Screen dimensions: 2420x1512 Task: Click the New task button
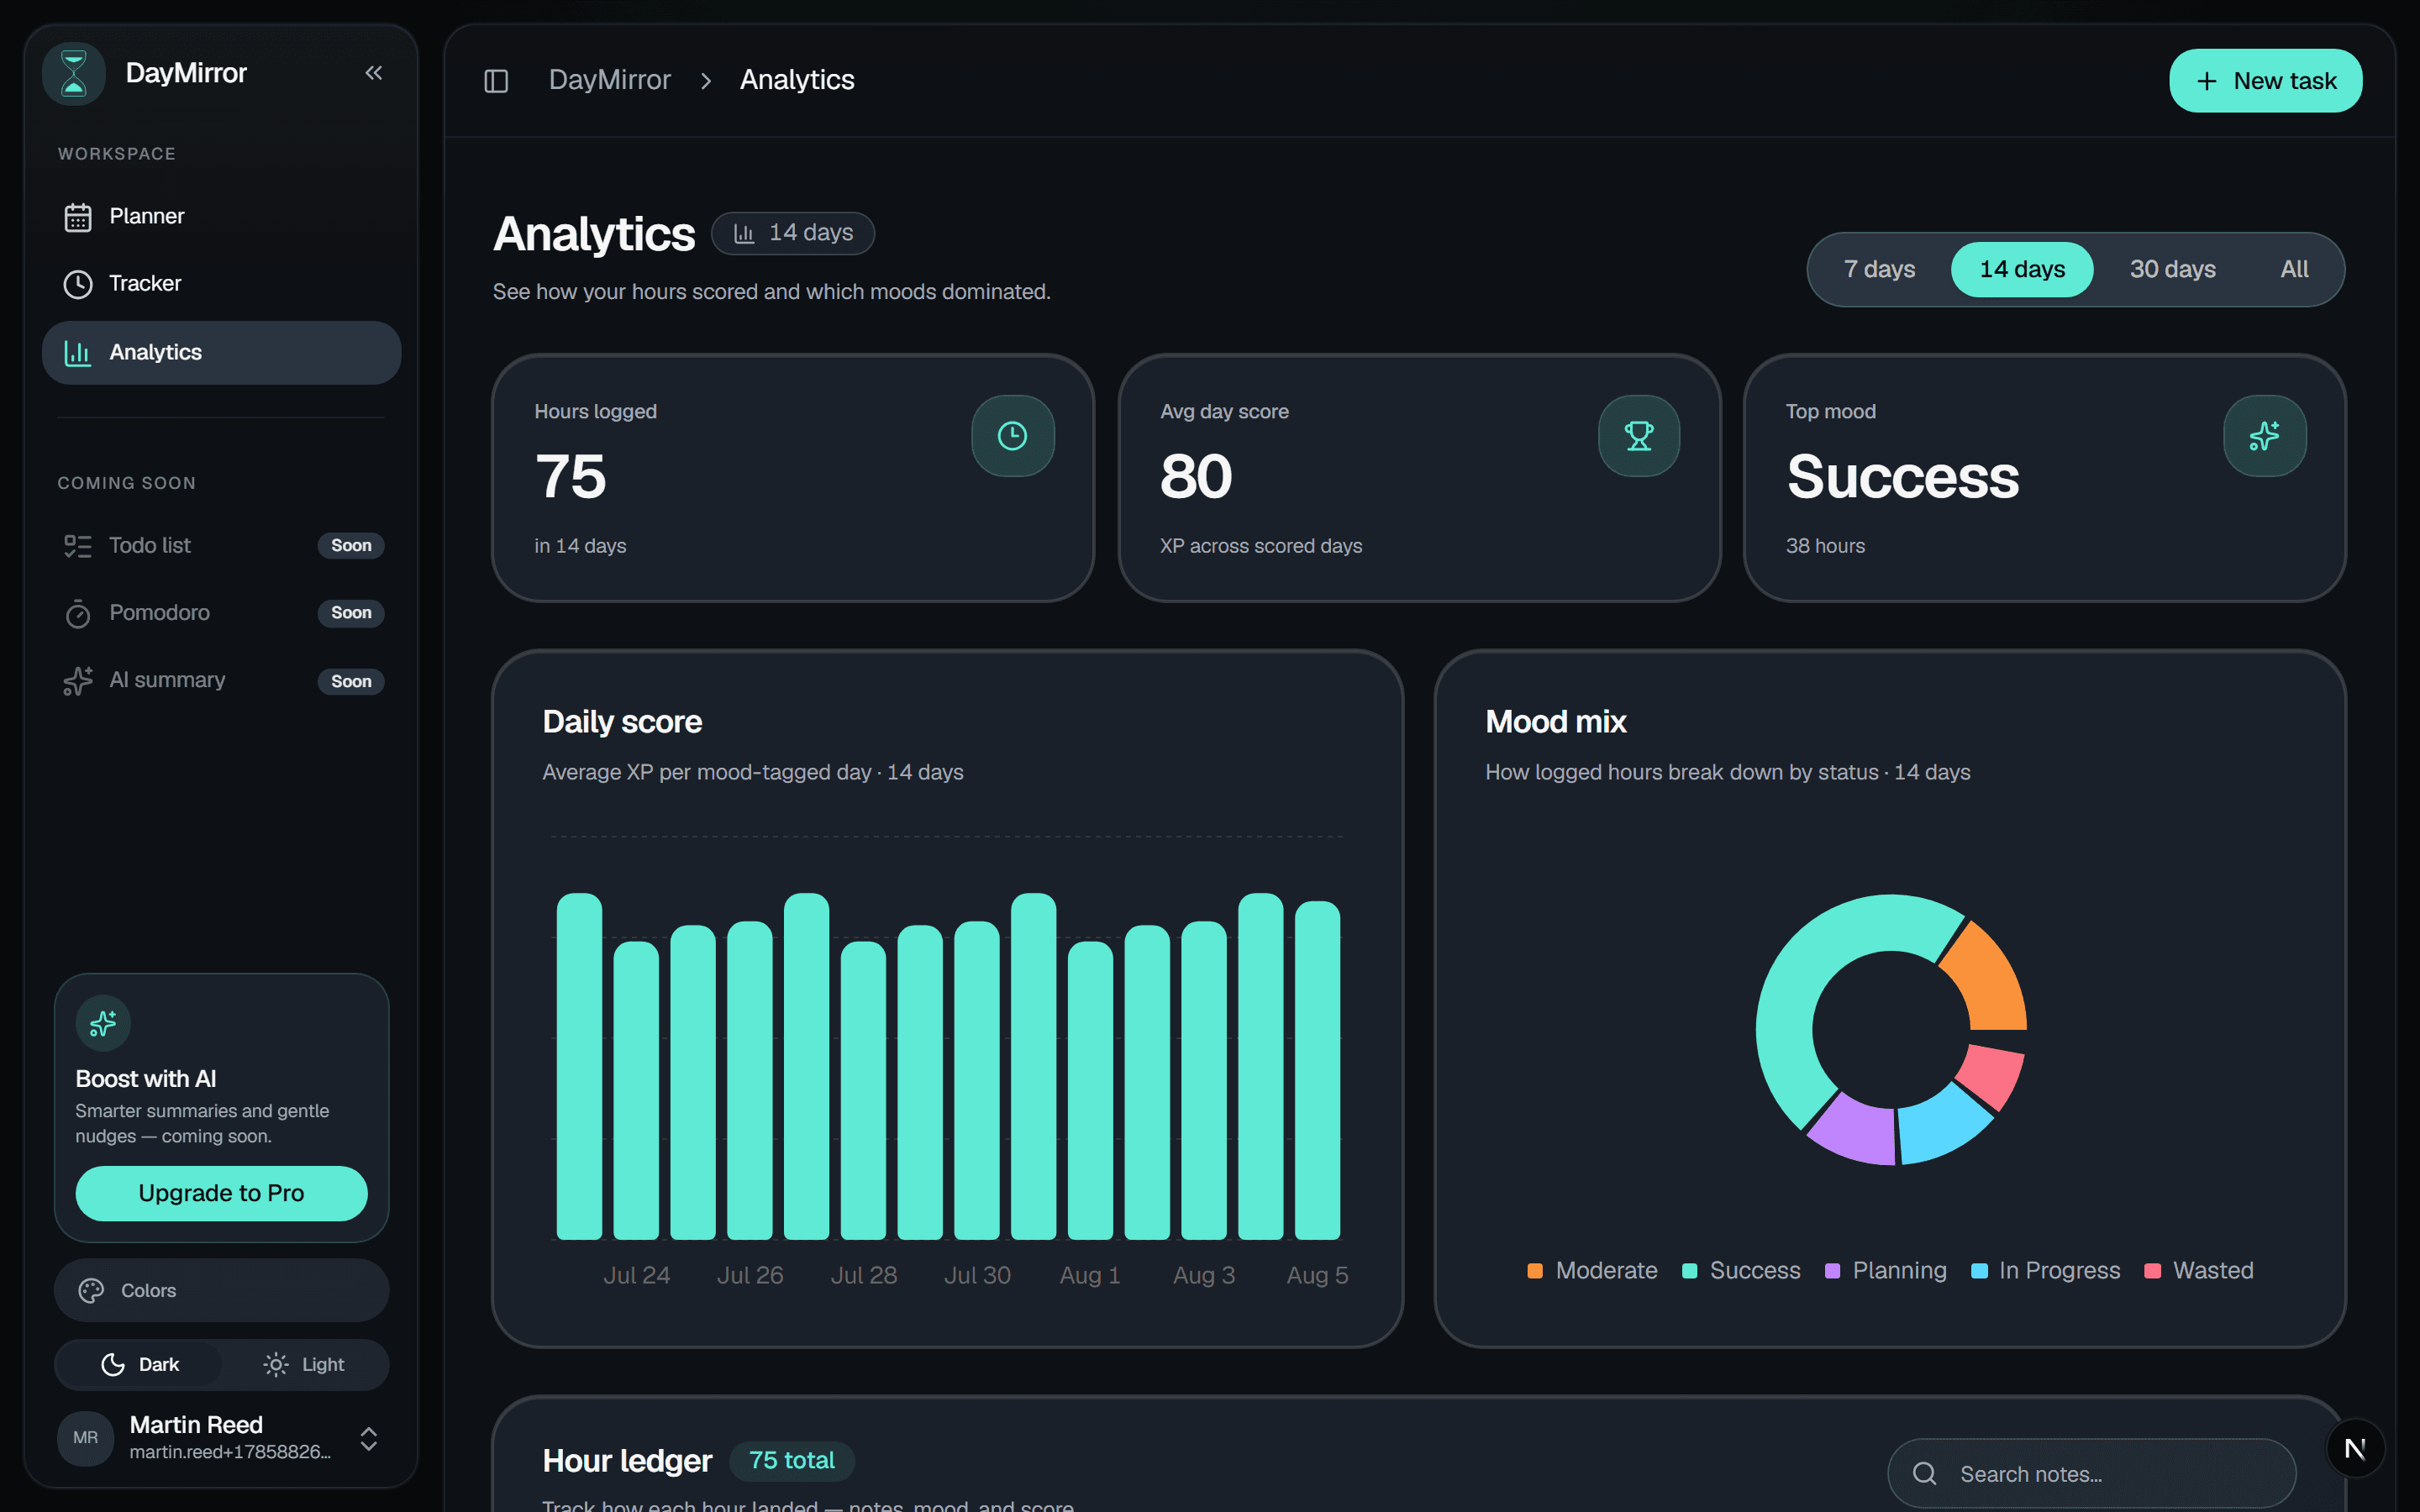(x=2265, y=81)
